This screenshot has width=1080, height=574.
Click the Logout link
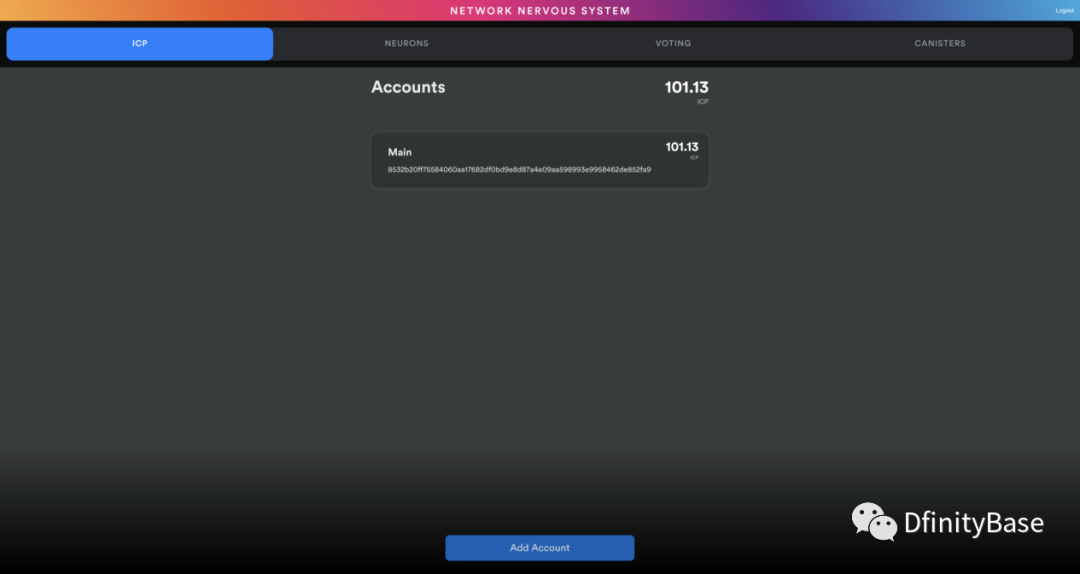[1064, 10]
